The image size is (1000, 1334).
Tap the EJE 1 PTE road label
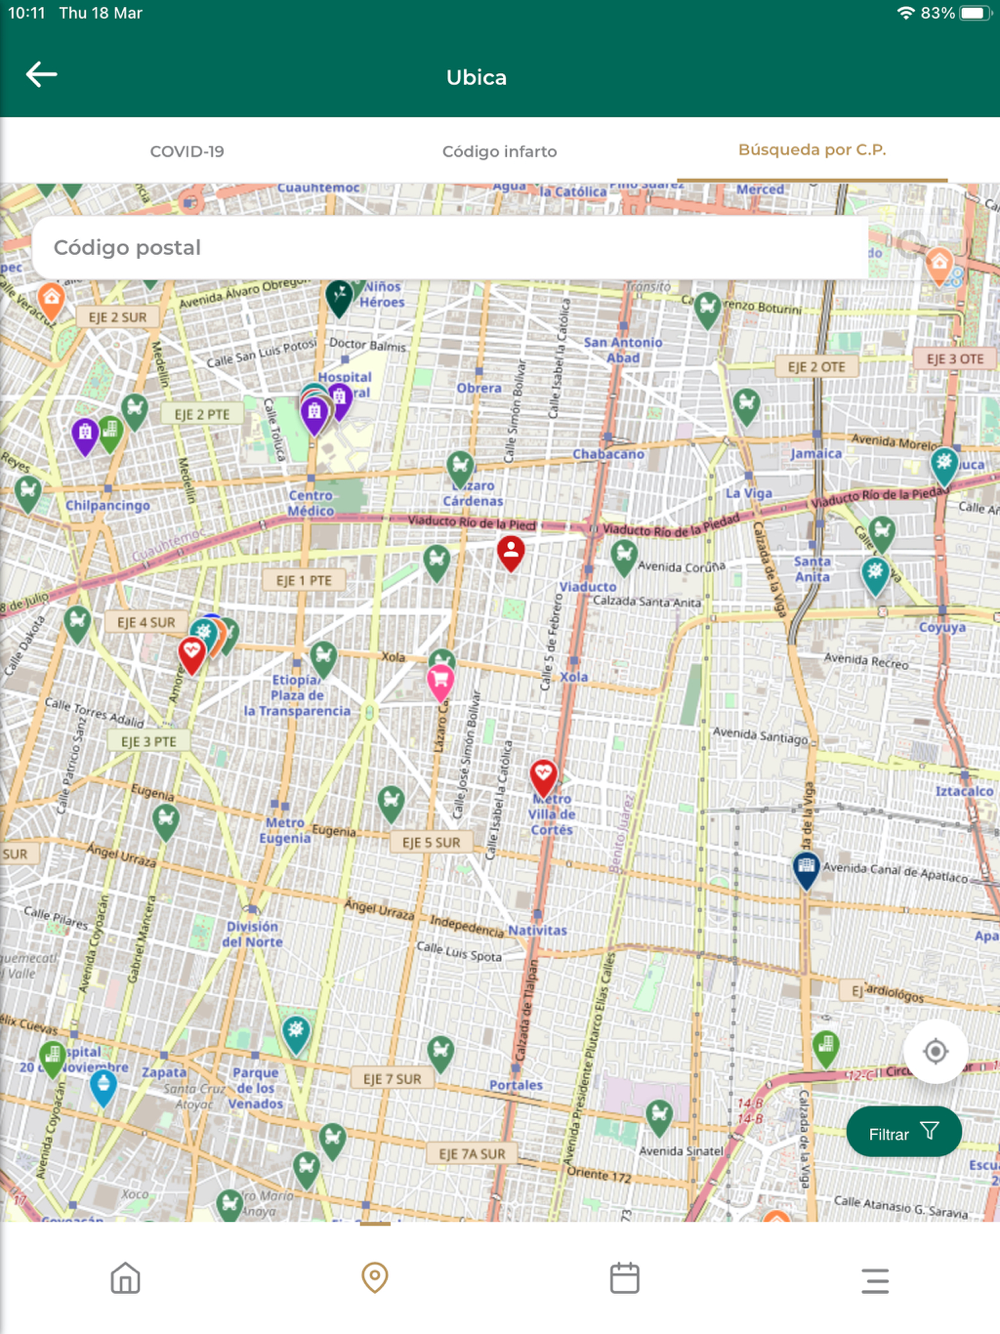coord(304,580)
